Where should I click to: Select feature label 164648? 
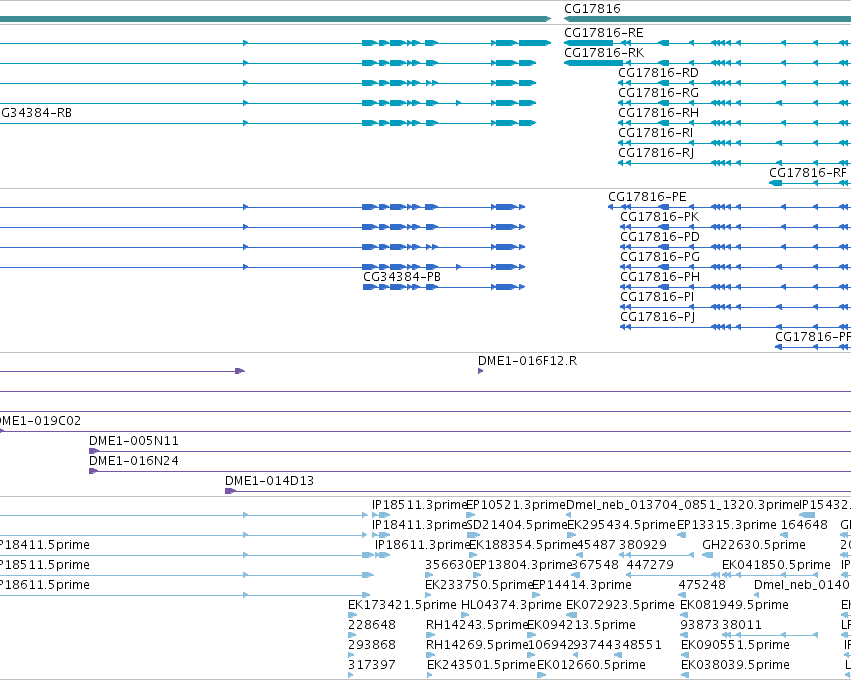coord(804,525)
